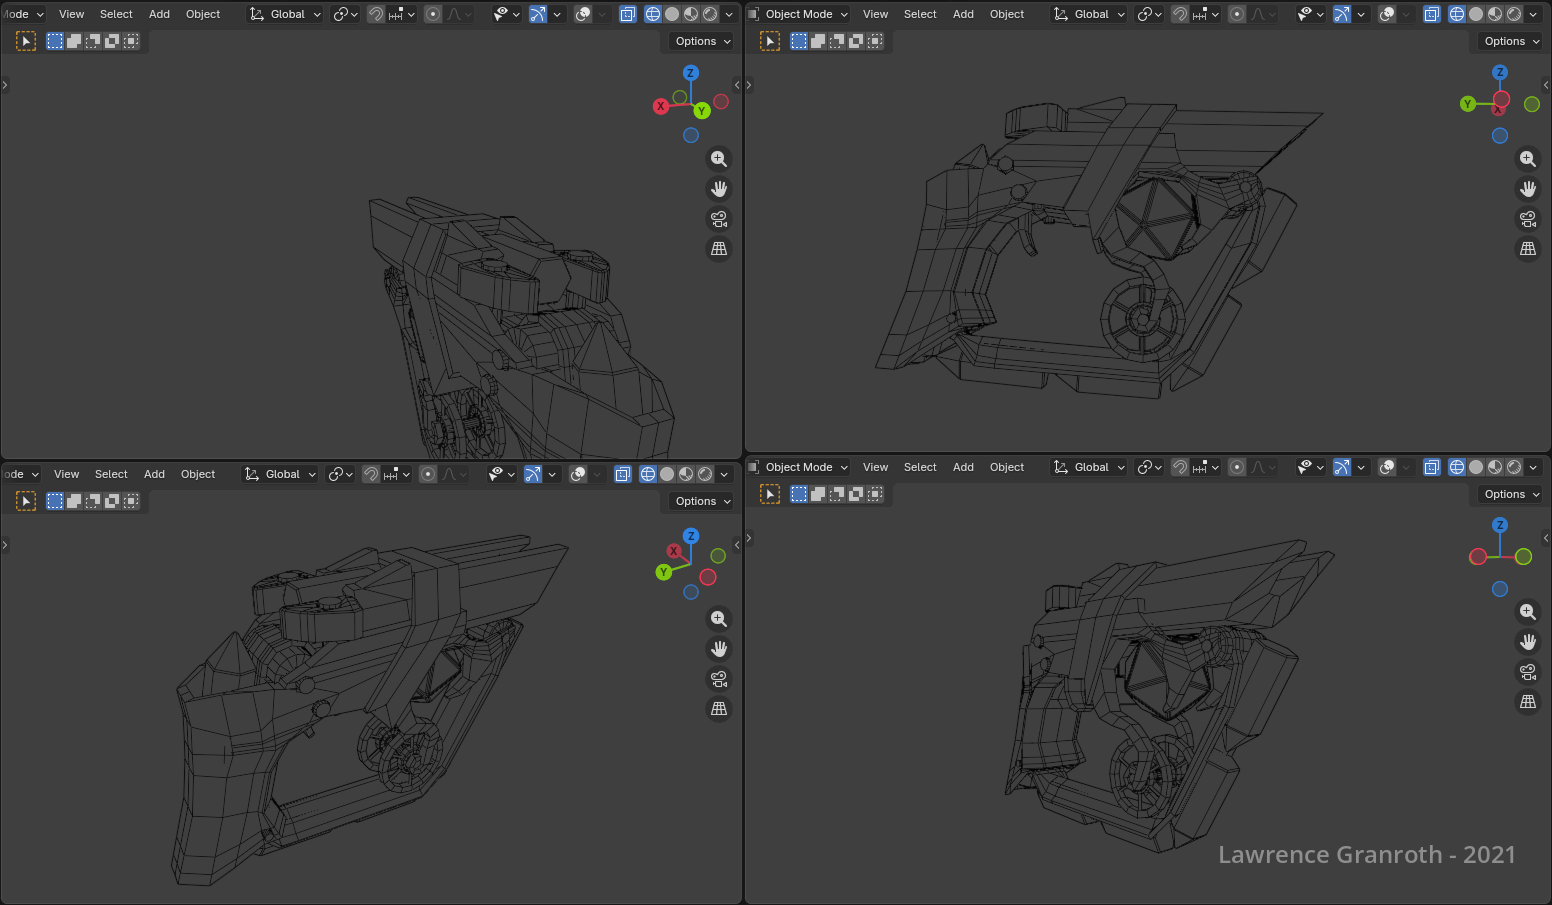1552x905 pixels.
Task: Click the green Y axis on top-right gizmo
Action: point(1467,104)
